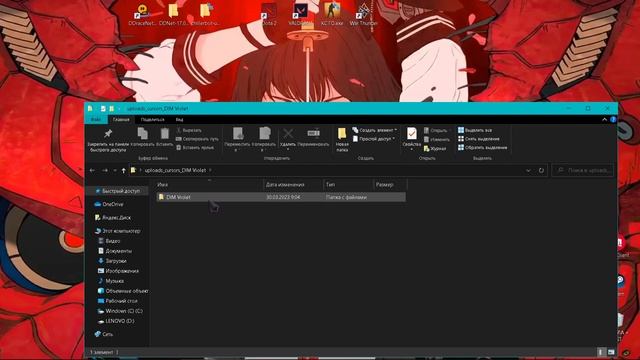
Task: Switch to large icons view in status bar
Action: pyautogui.click(x=611, y=352)
